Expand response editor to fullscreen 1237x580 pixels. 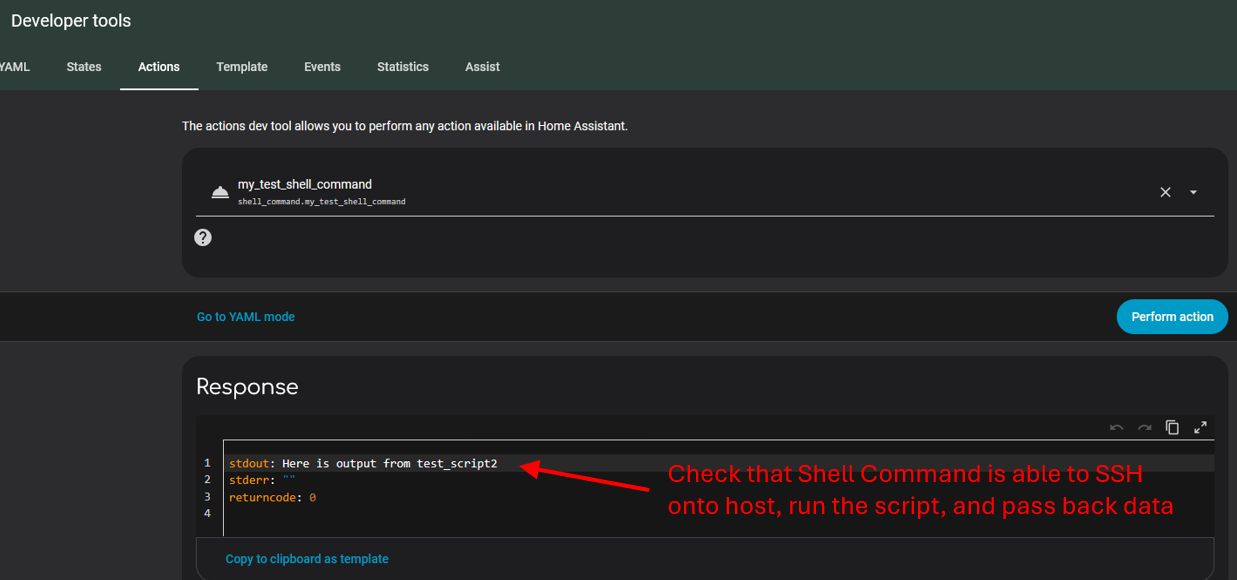pyautogui.click(x=1200, y=428)
